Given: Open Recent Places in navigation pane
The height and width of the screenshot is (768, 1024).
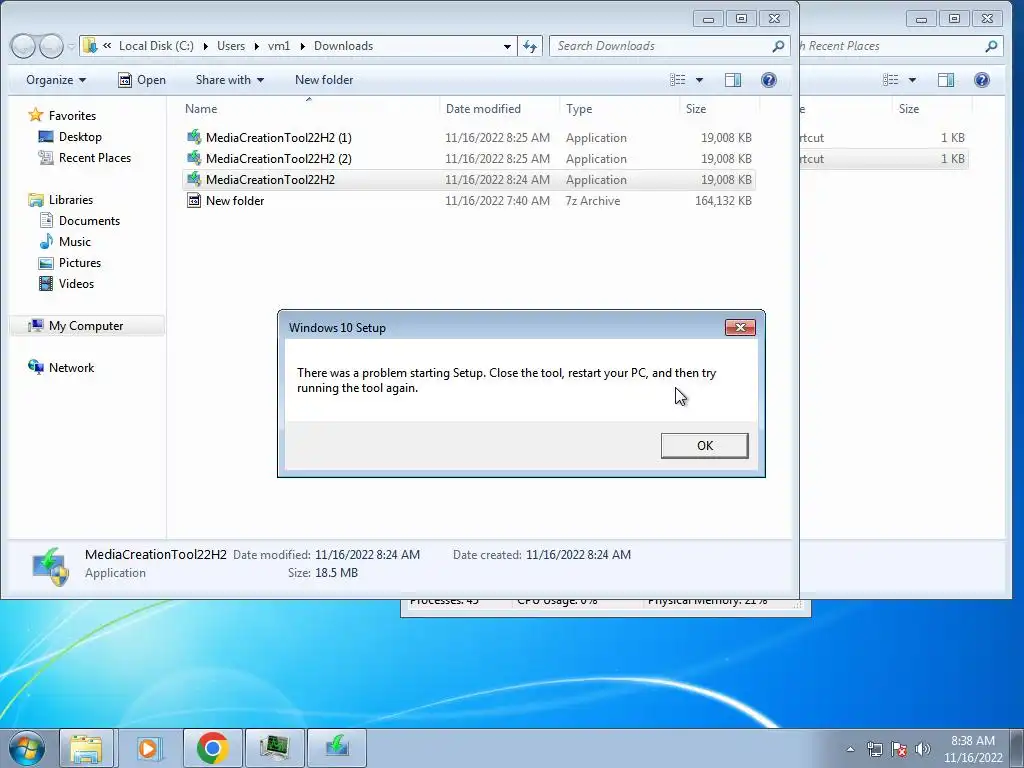Looking at the screenshot, I should pyautogui.click(x=95, y=157).
